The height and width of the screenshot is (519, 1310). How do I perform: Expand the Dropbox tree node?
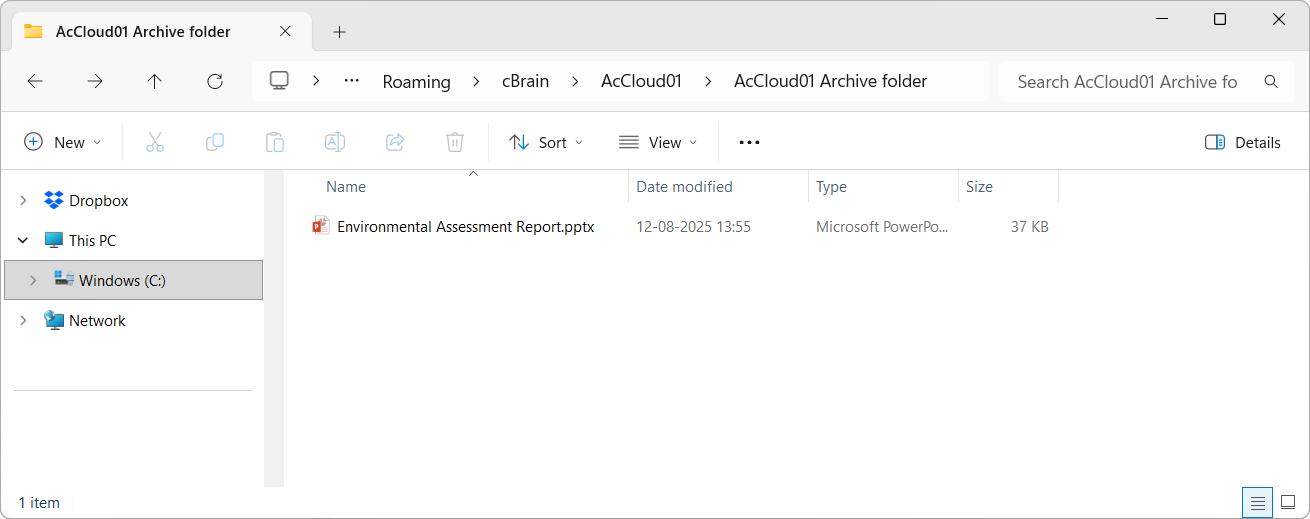pos(23,200)
